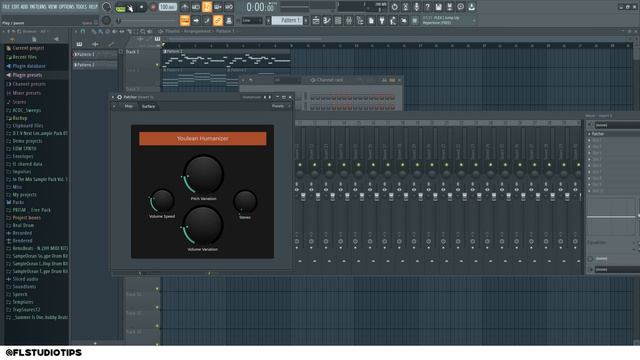Screen dimensions: 640x360
Task: Adjust the Pitch Variation knob
Action: coord(203,174)
